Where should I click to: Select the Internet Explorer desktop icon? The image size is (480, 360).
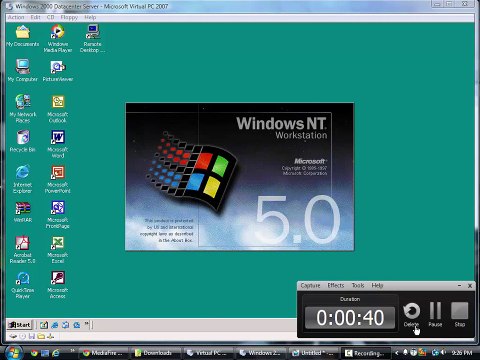point(22,179)
